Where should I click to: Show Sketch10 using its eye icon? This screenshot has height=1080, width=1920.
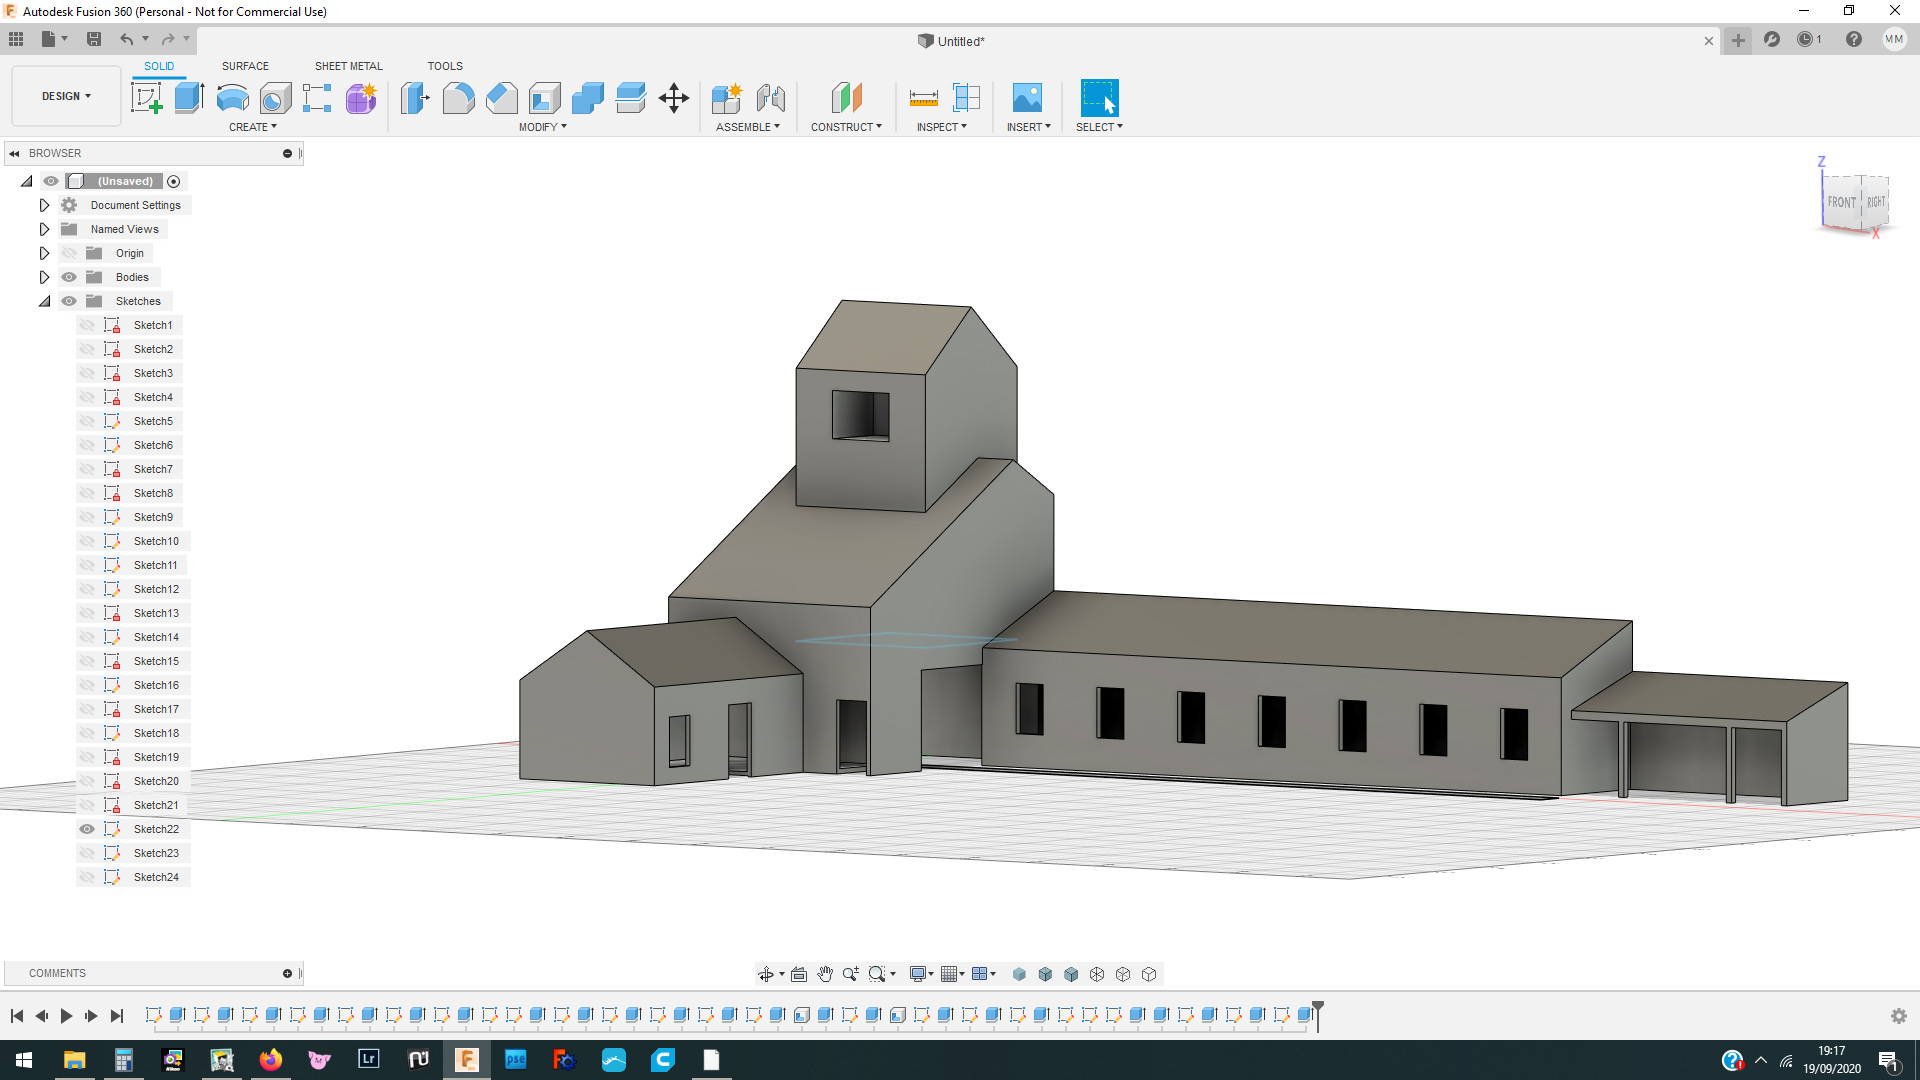point(87,541)
